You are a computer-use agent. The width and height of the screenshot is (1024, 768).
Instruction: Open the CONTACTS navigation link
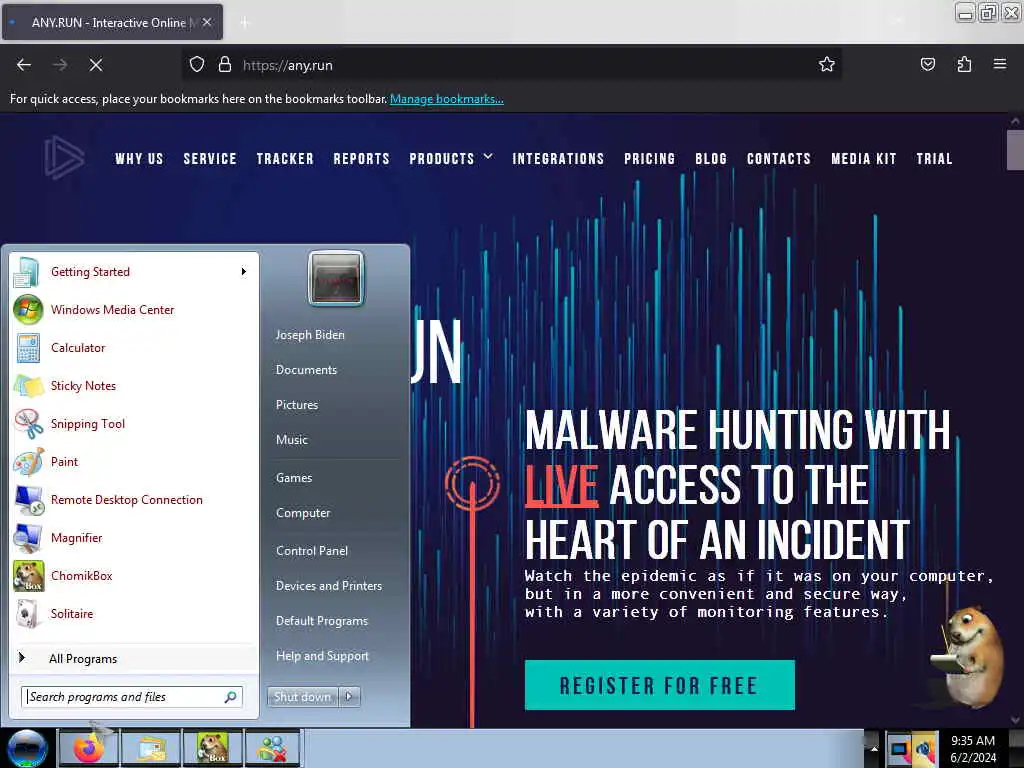[x=778, y=159]
